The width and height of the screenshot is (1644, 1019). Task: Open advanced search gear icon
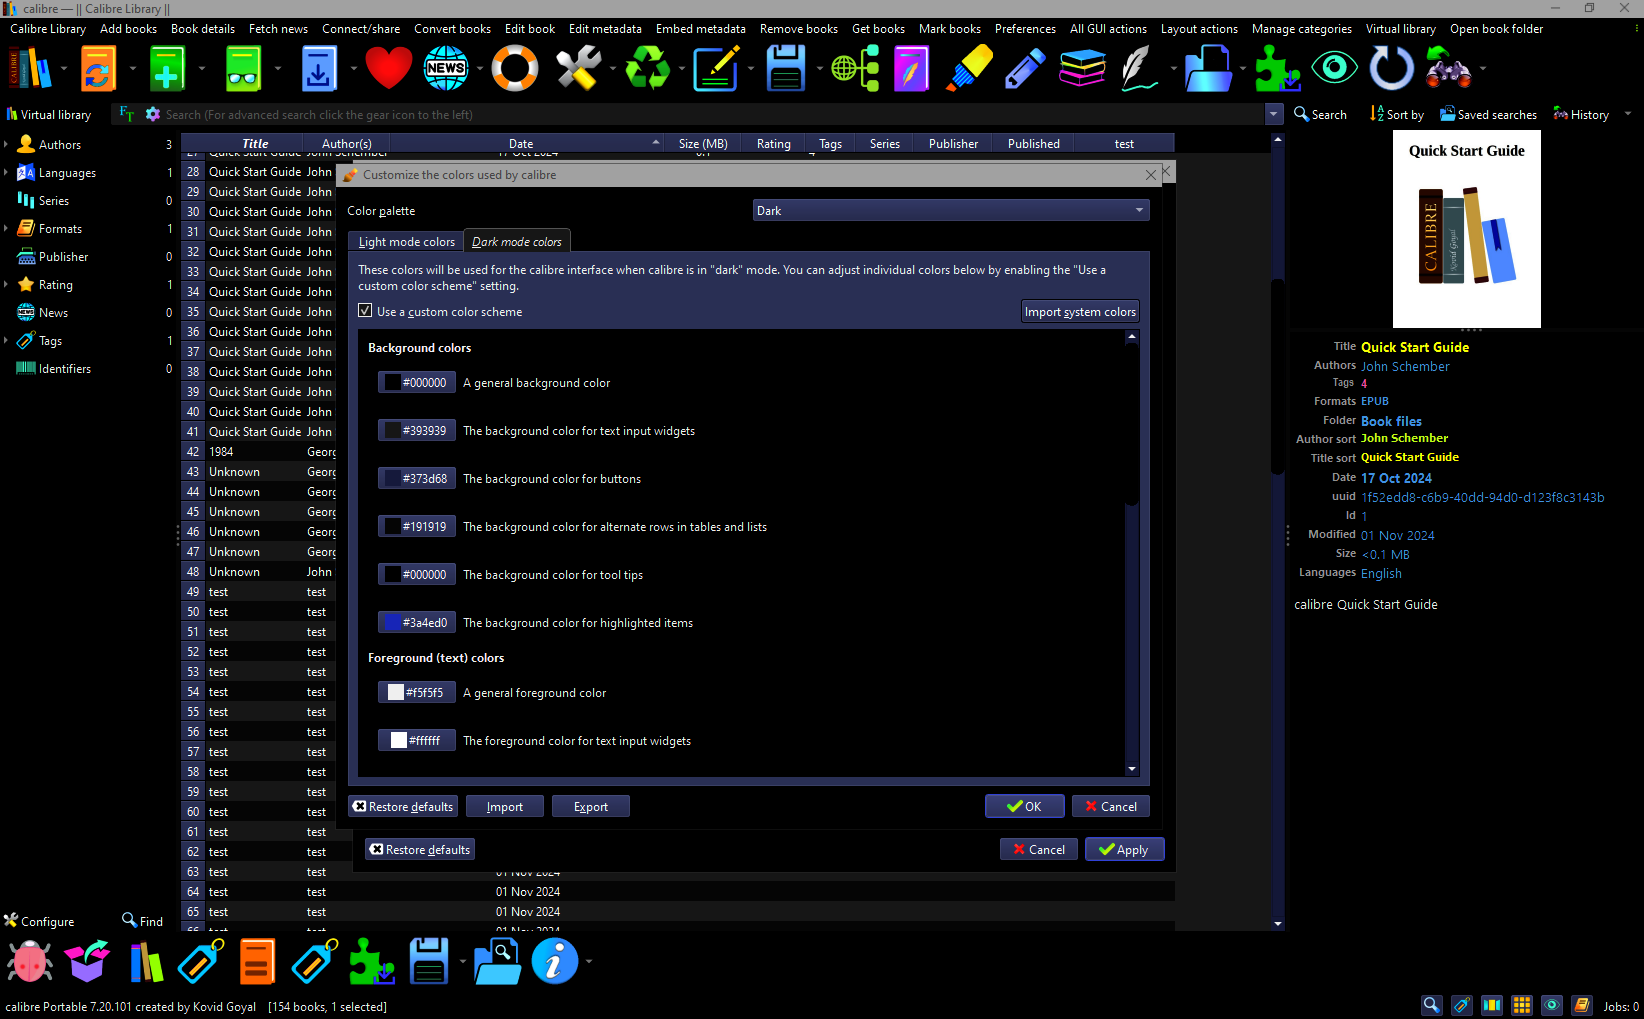click(152, 114)
